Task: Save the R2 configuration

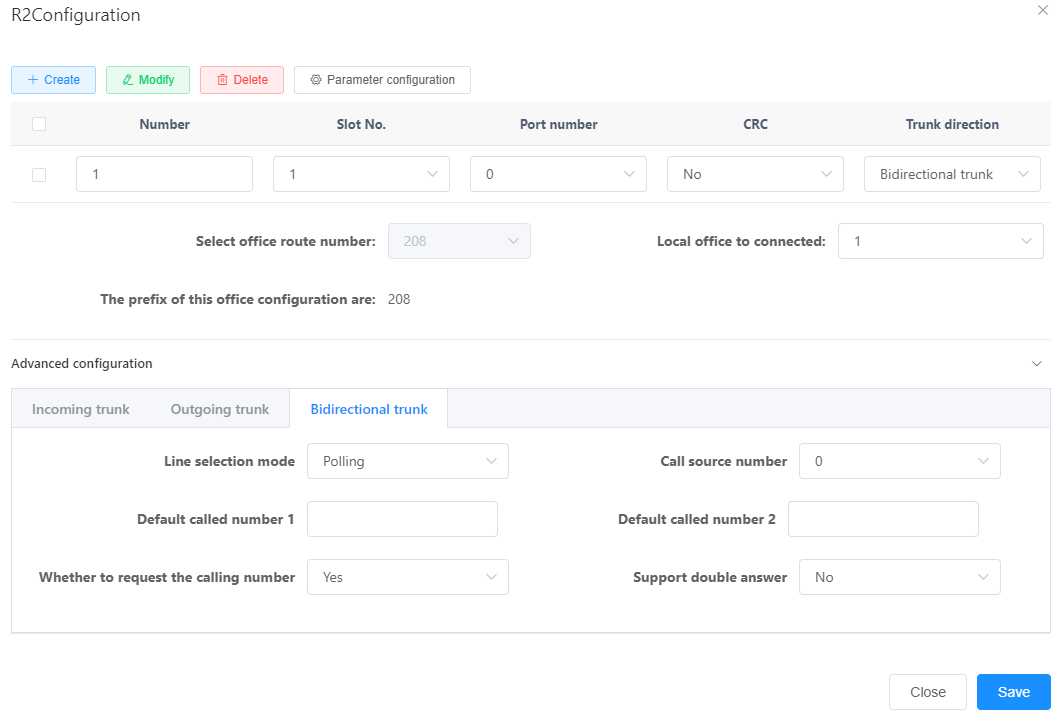Action: click(x=1014, y=692)
